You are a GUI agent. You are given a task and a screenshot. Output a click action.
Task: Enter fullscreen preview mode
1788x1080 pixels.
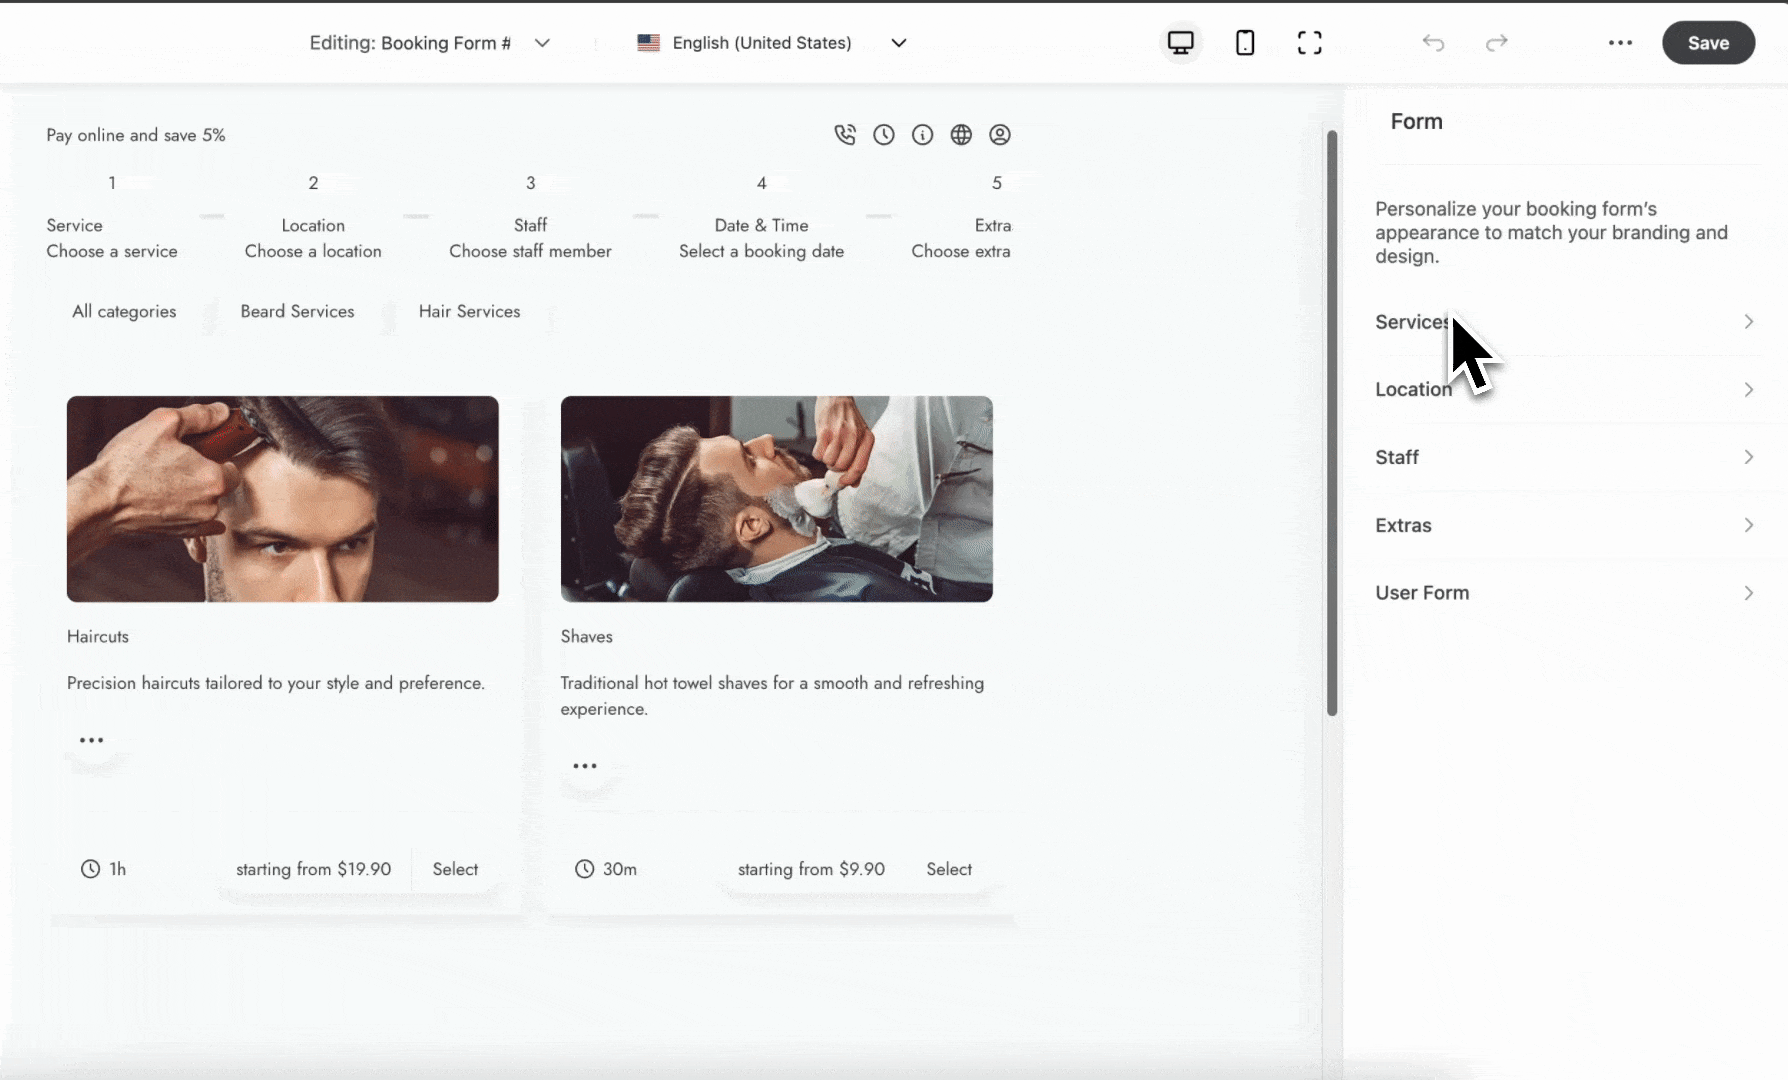1309,43
